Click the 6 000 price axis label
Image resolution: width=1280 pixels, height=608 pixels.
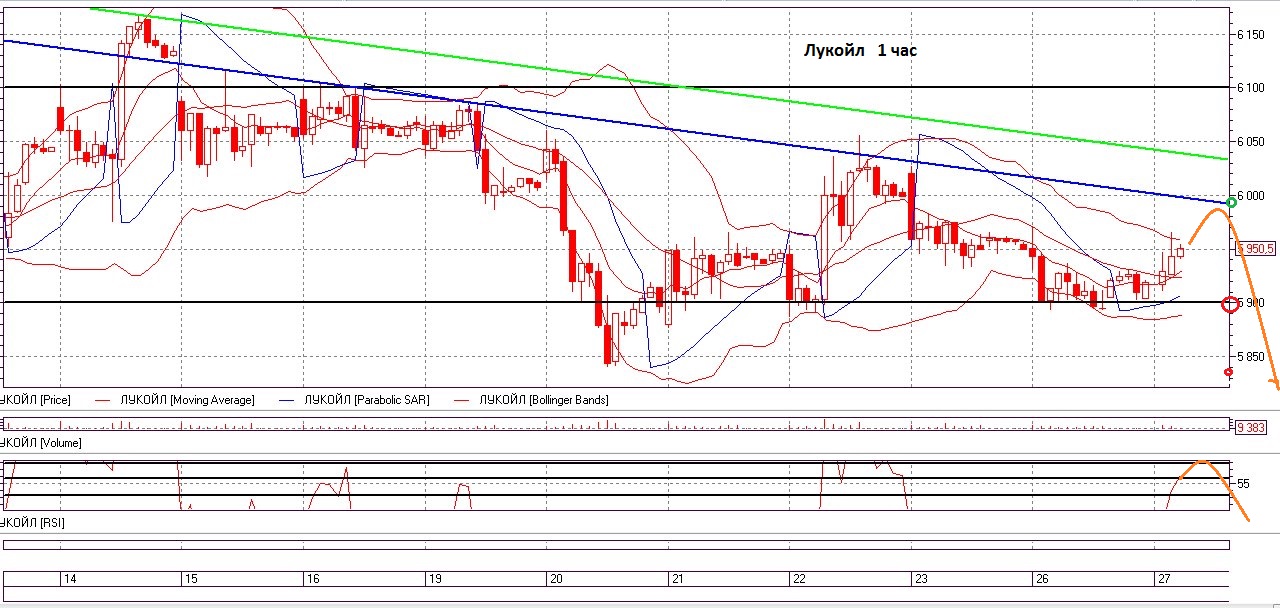tap(1252, 196)
